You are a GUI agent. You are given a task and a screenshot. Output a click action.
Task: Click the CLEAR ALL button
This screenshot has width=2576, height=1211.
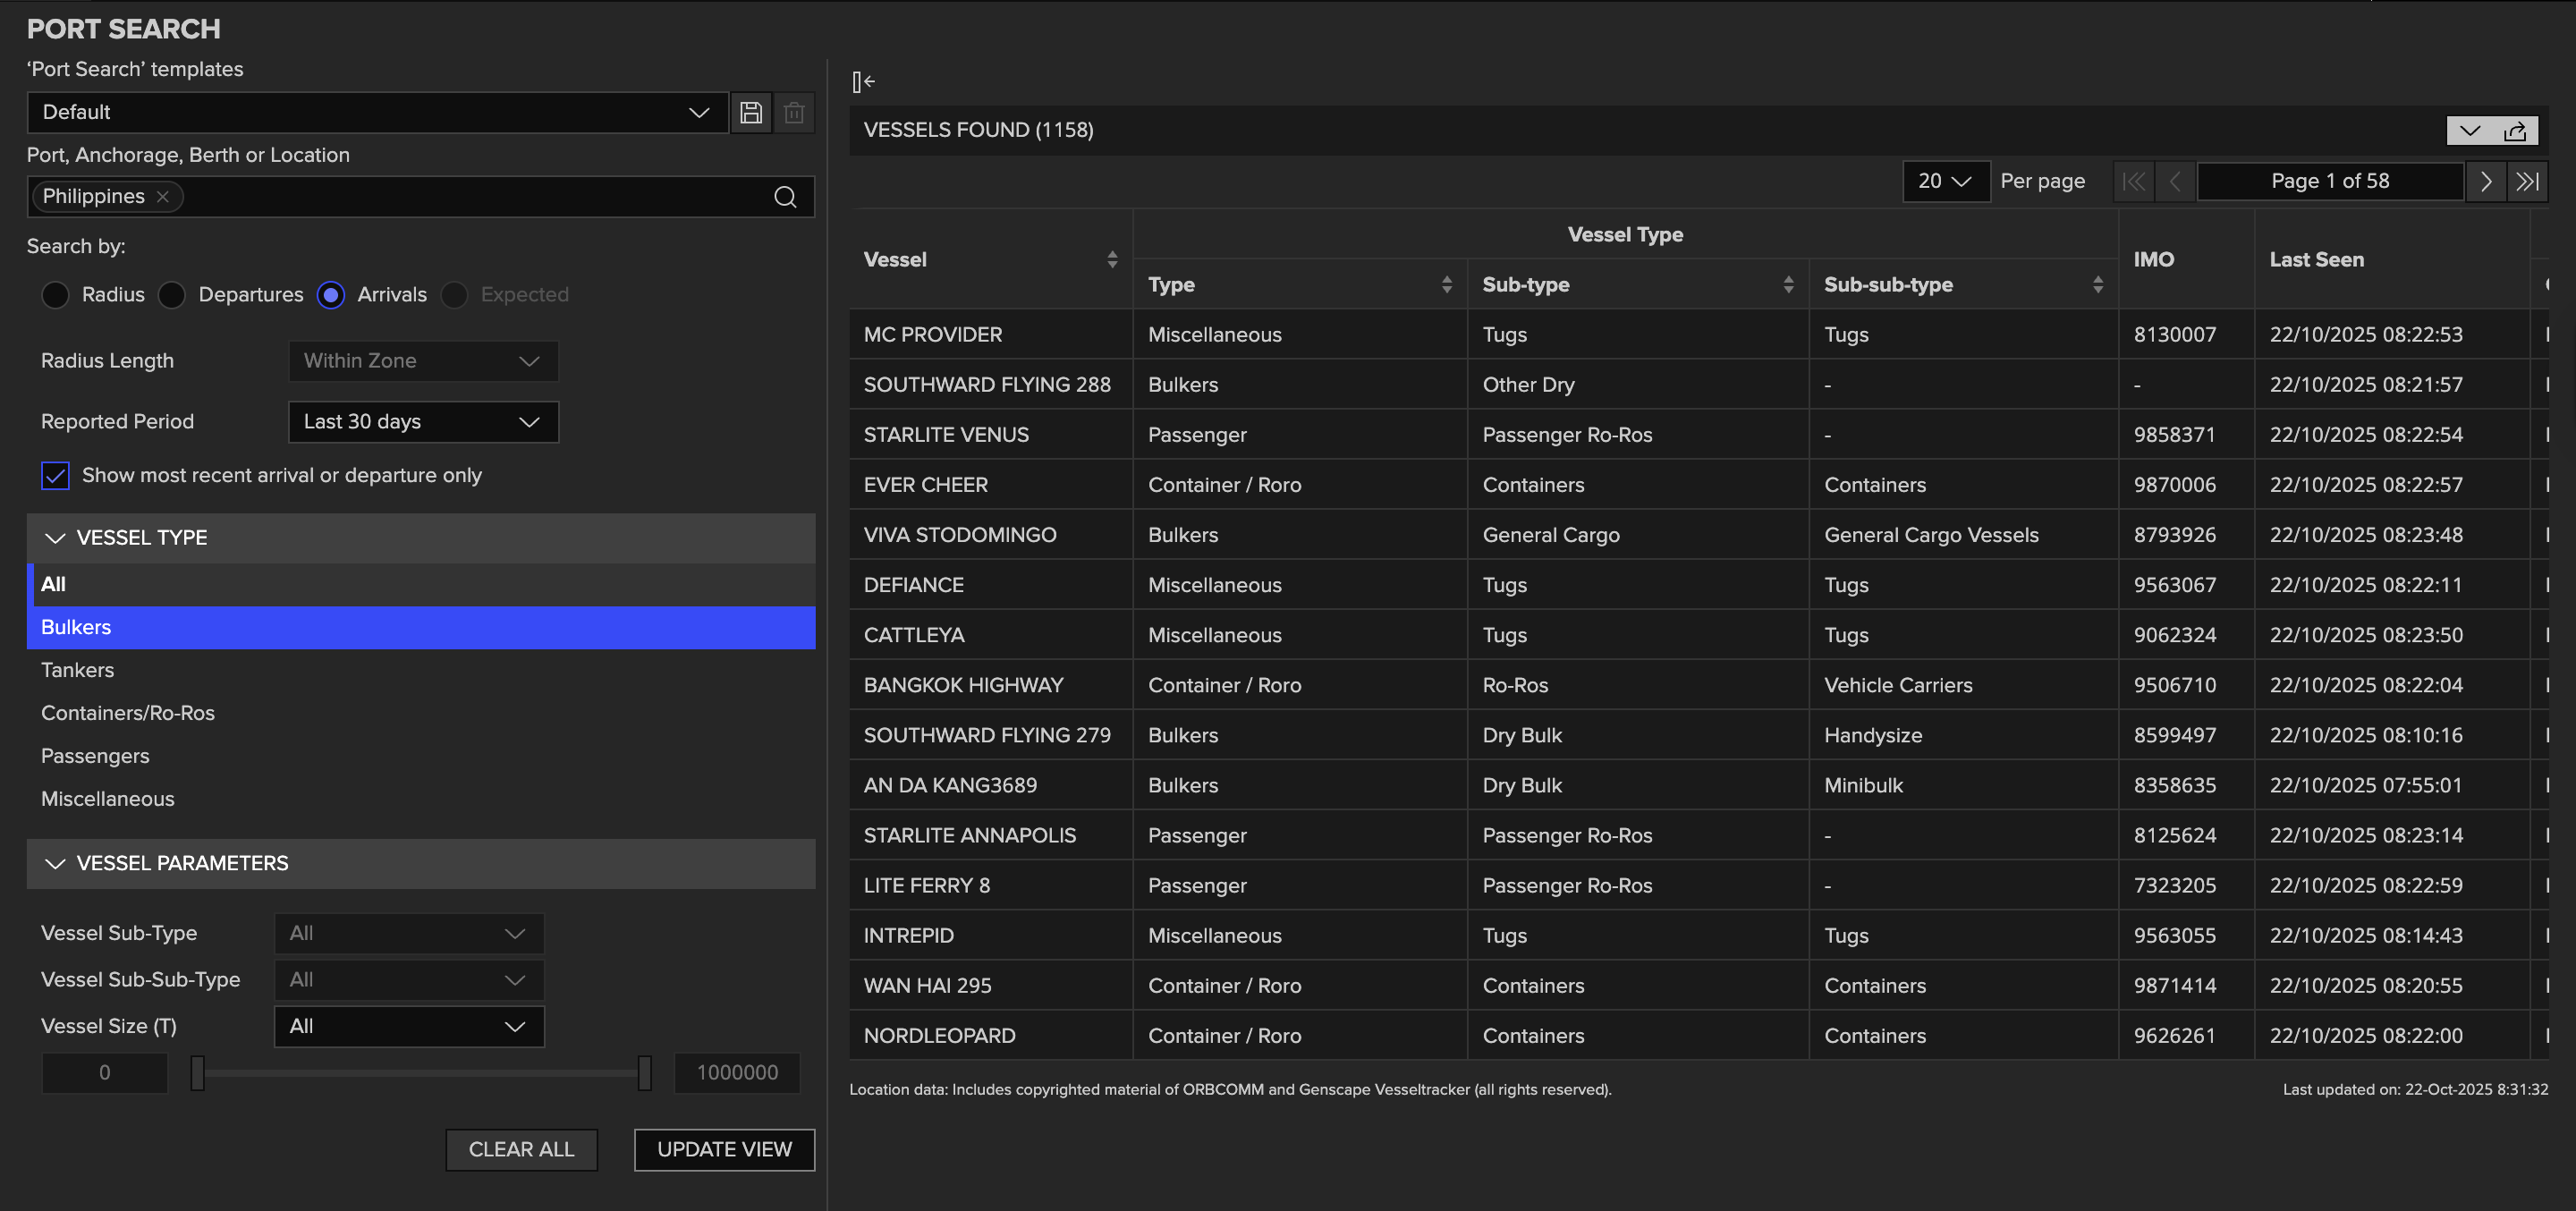tap(521, 1150)
